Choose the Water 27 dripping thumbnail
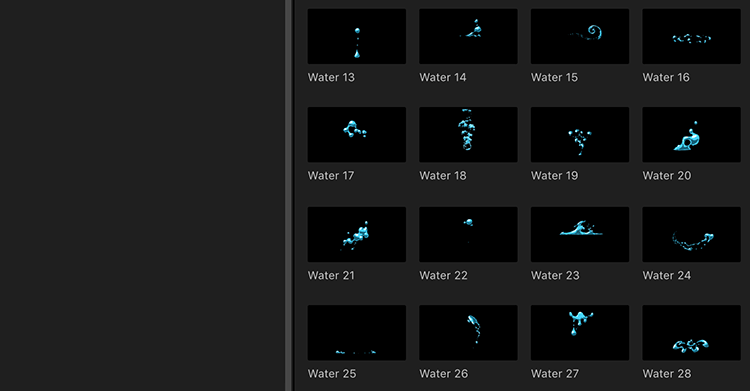 point(580,333)
